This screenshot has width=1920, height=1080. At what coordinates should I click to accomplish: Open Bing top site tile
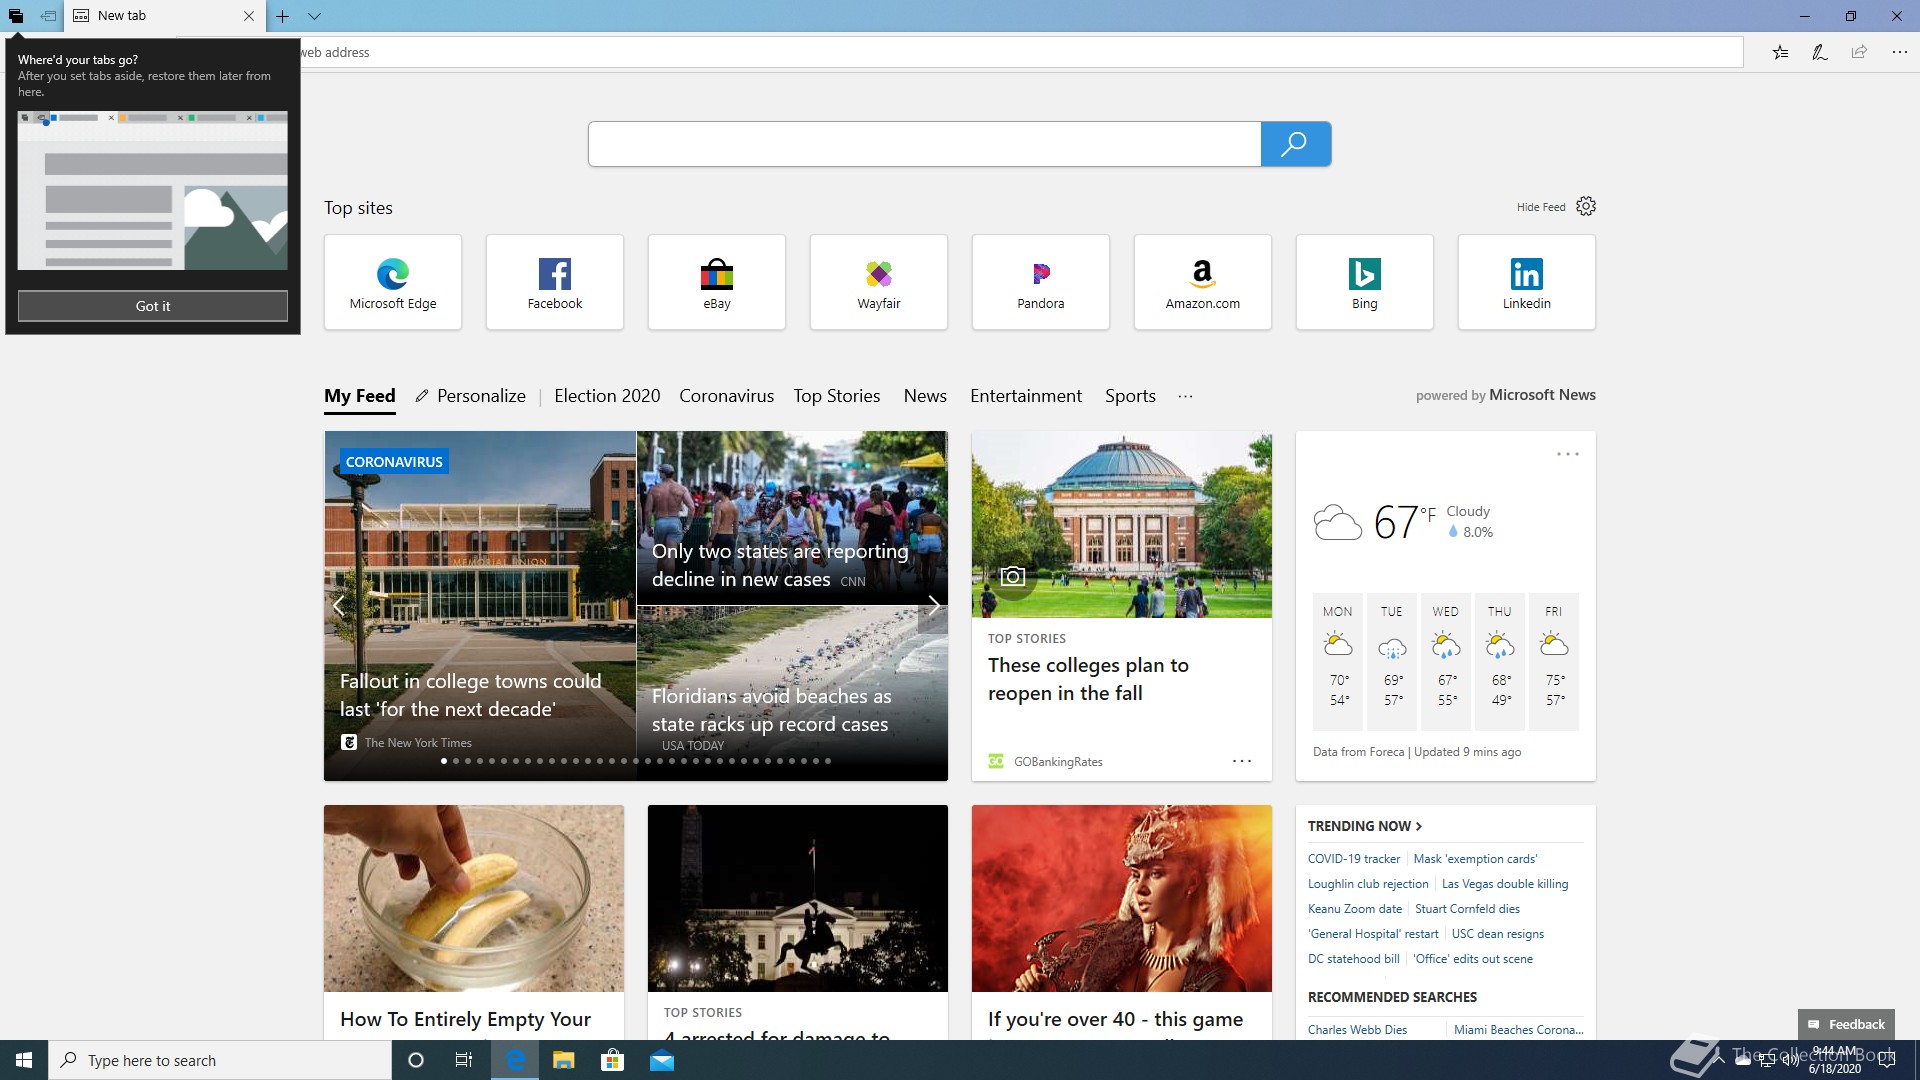[x=1365, y=282]
